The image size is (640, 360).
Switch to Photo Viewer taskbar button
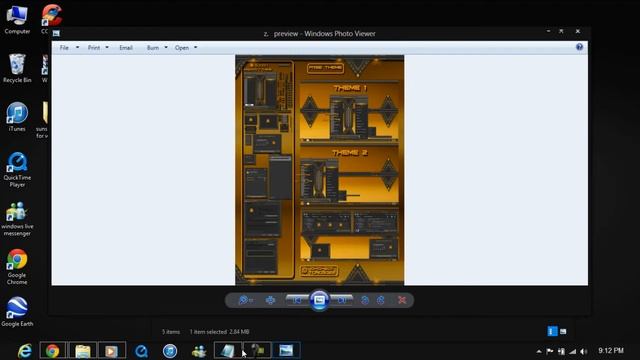pyautogui.click(x=286, y=351)
